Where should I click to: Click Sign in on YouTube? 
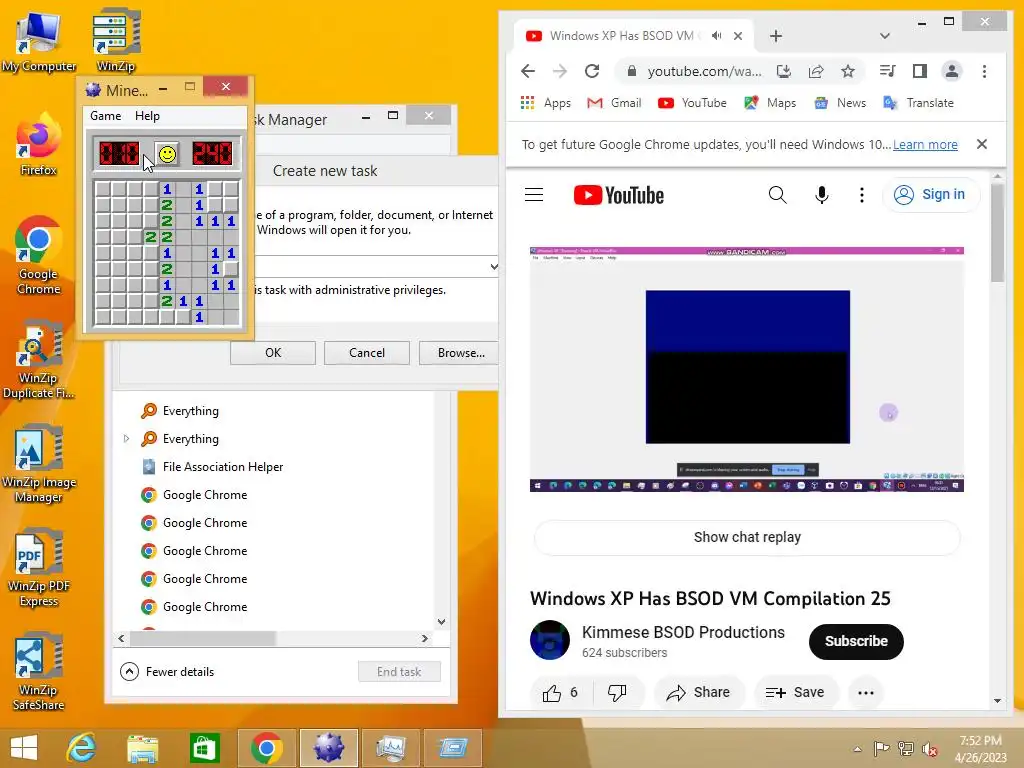point(931,195)
